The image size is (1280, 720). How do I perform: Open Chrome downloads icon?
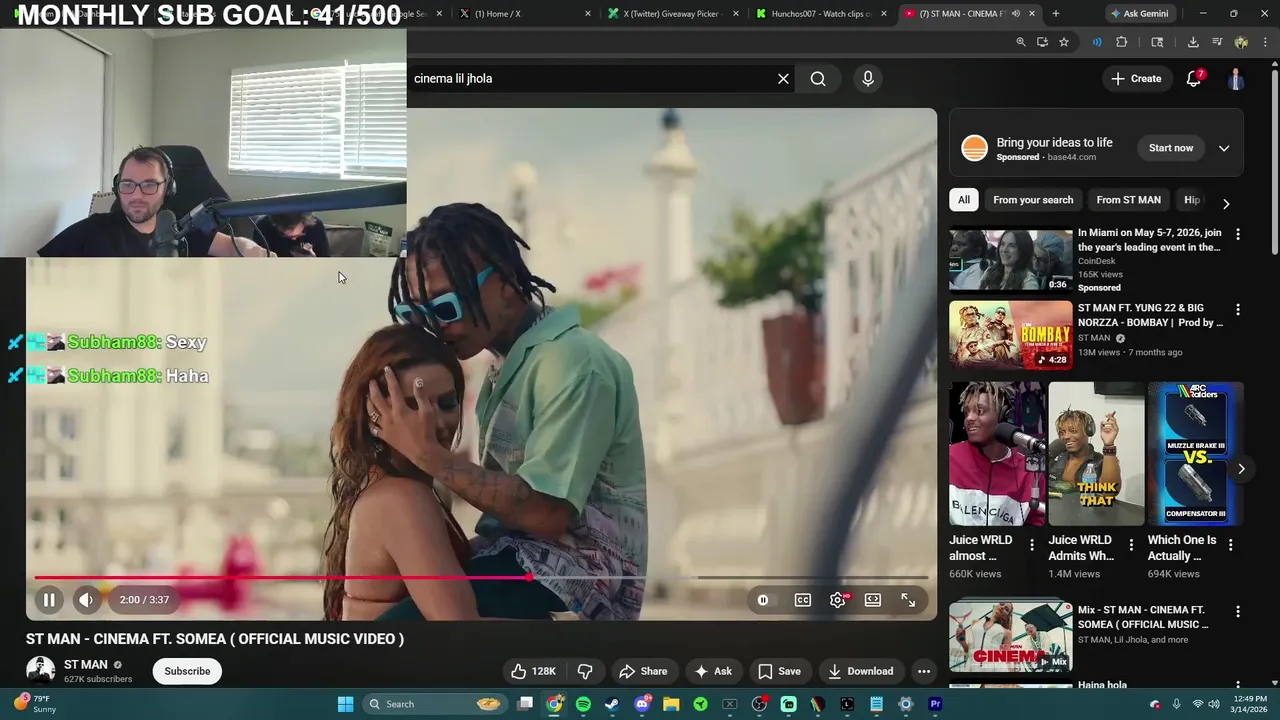1193,42
